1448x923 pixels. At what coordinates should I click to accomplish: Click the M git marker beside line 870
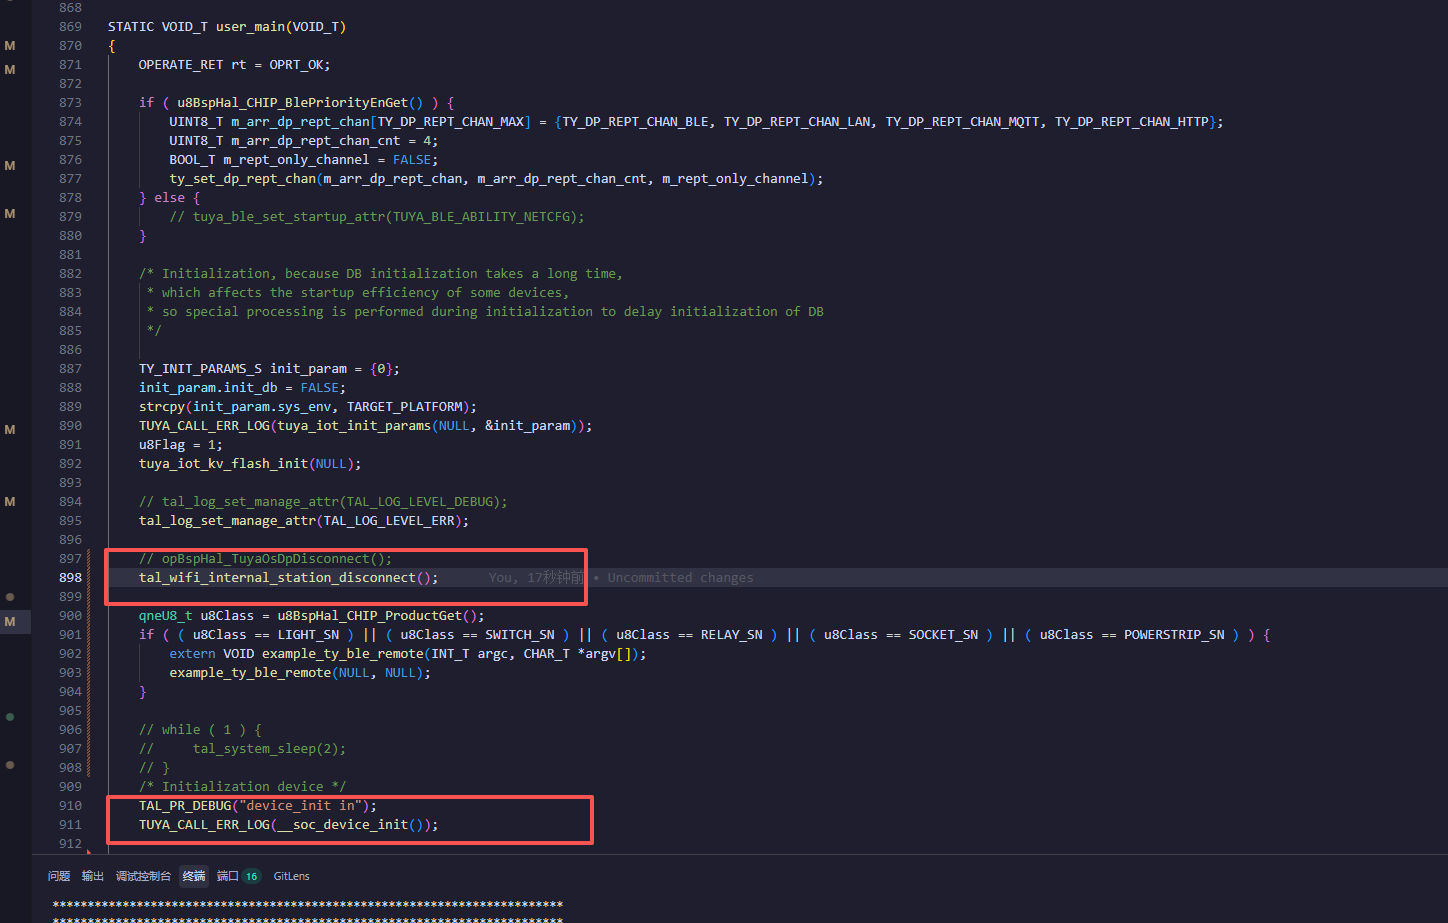pyautogui.click(x=10, y=45)
